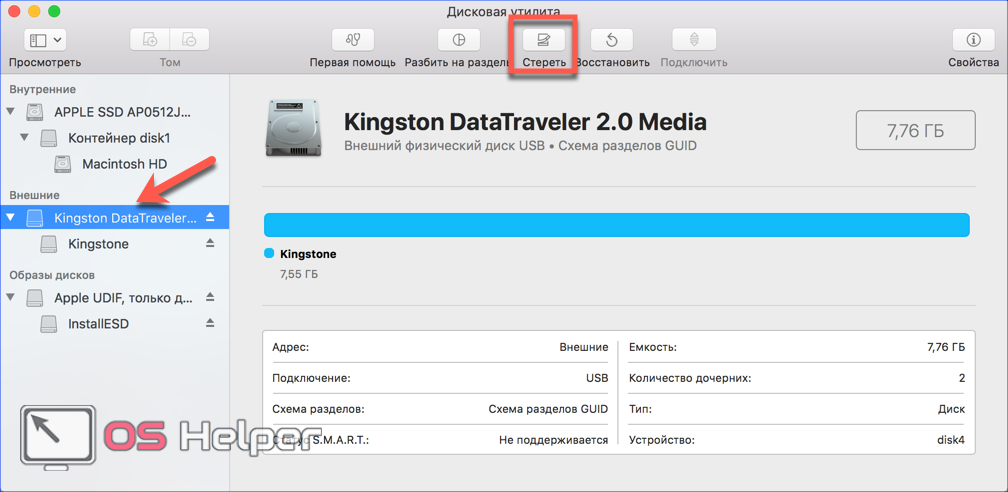Eject the Kingstone volume
The height and width of the screenshot is (492, 1008).
pyautogui.click(x=210, y=243)
